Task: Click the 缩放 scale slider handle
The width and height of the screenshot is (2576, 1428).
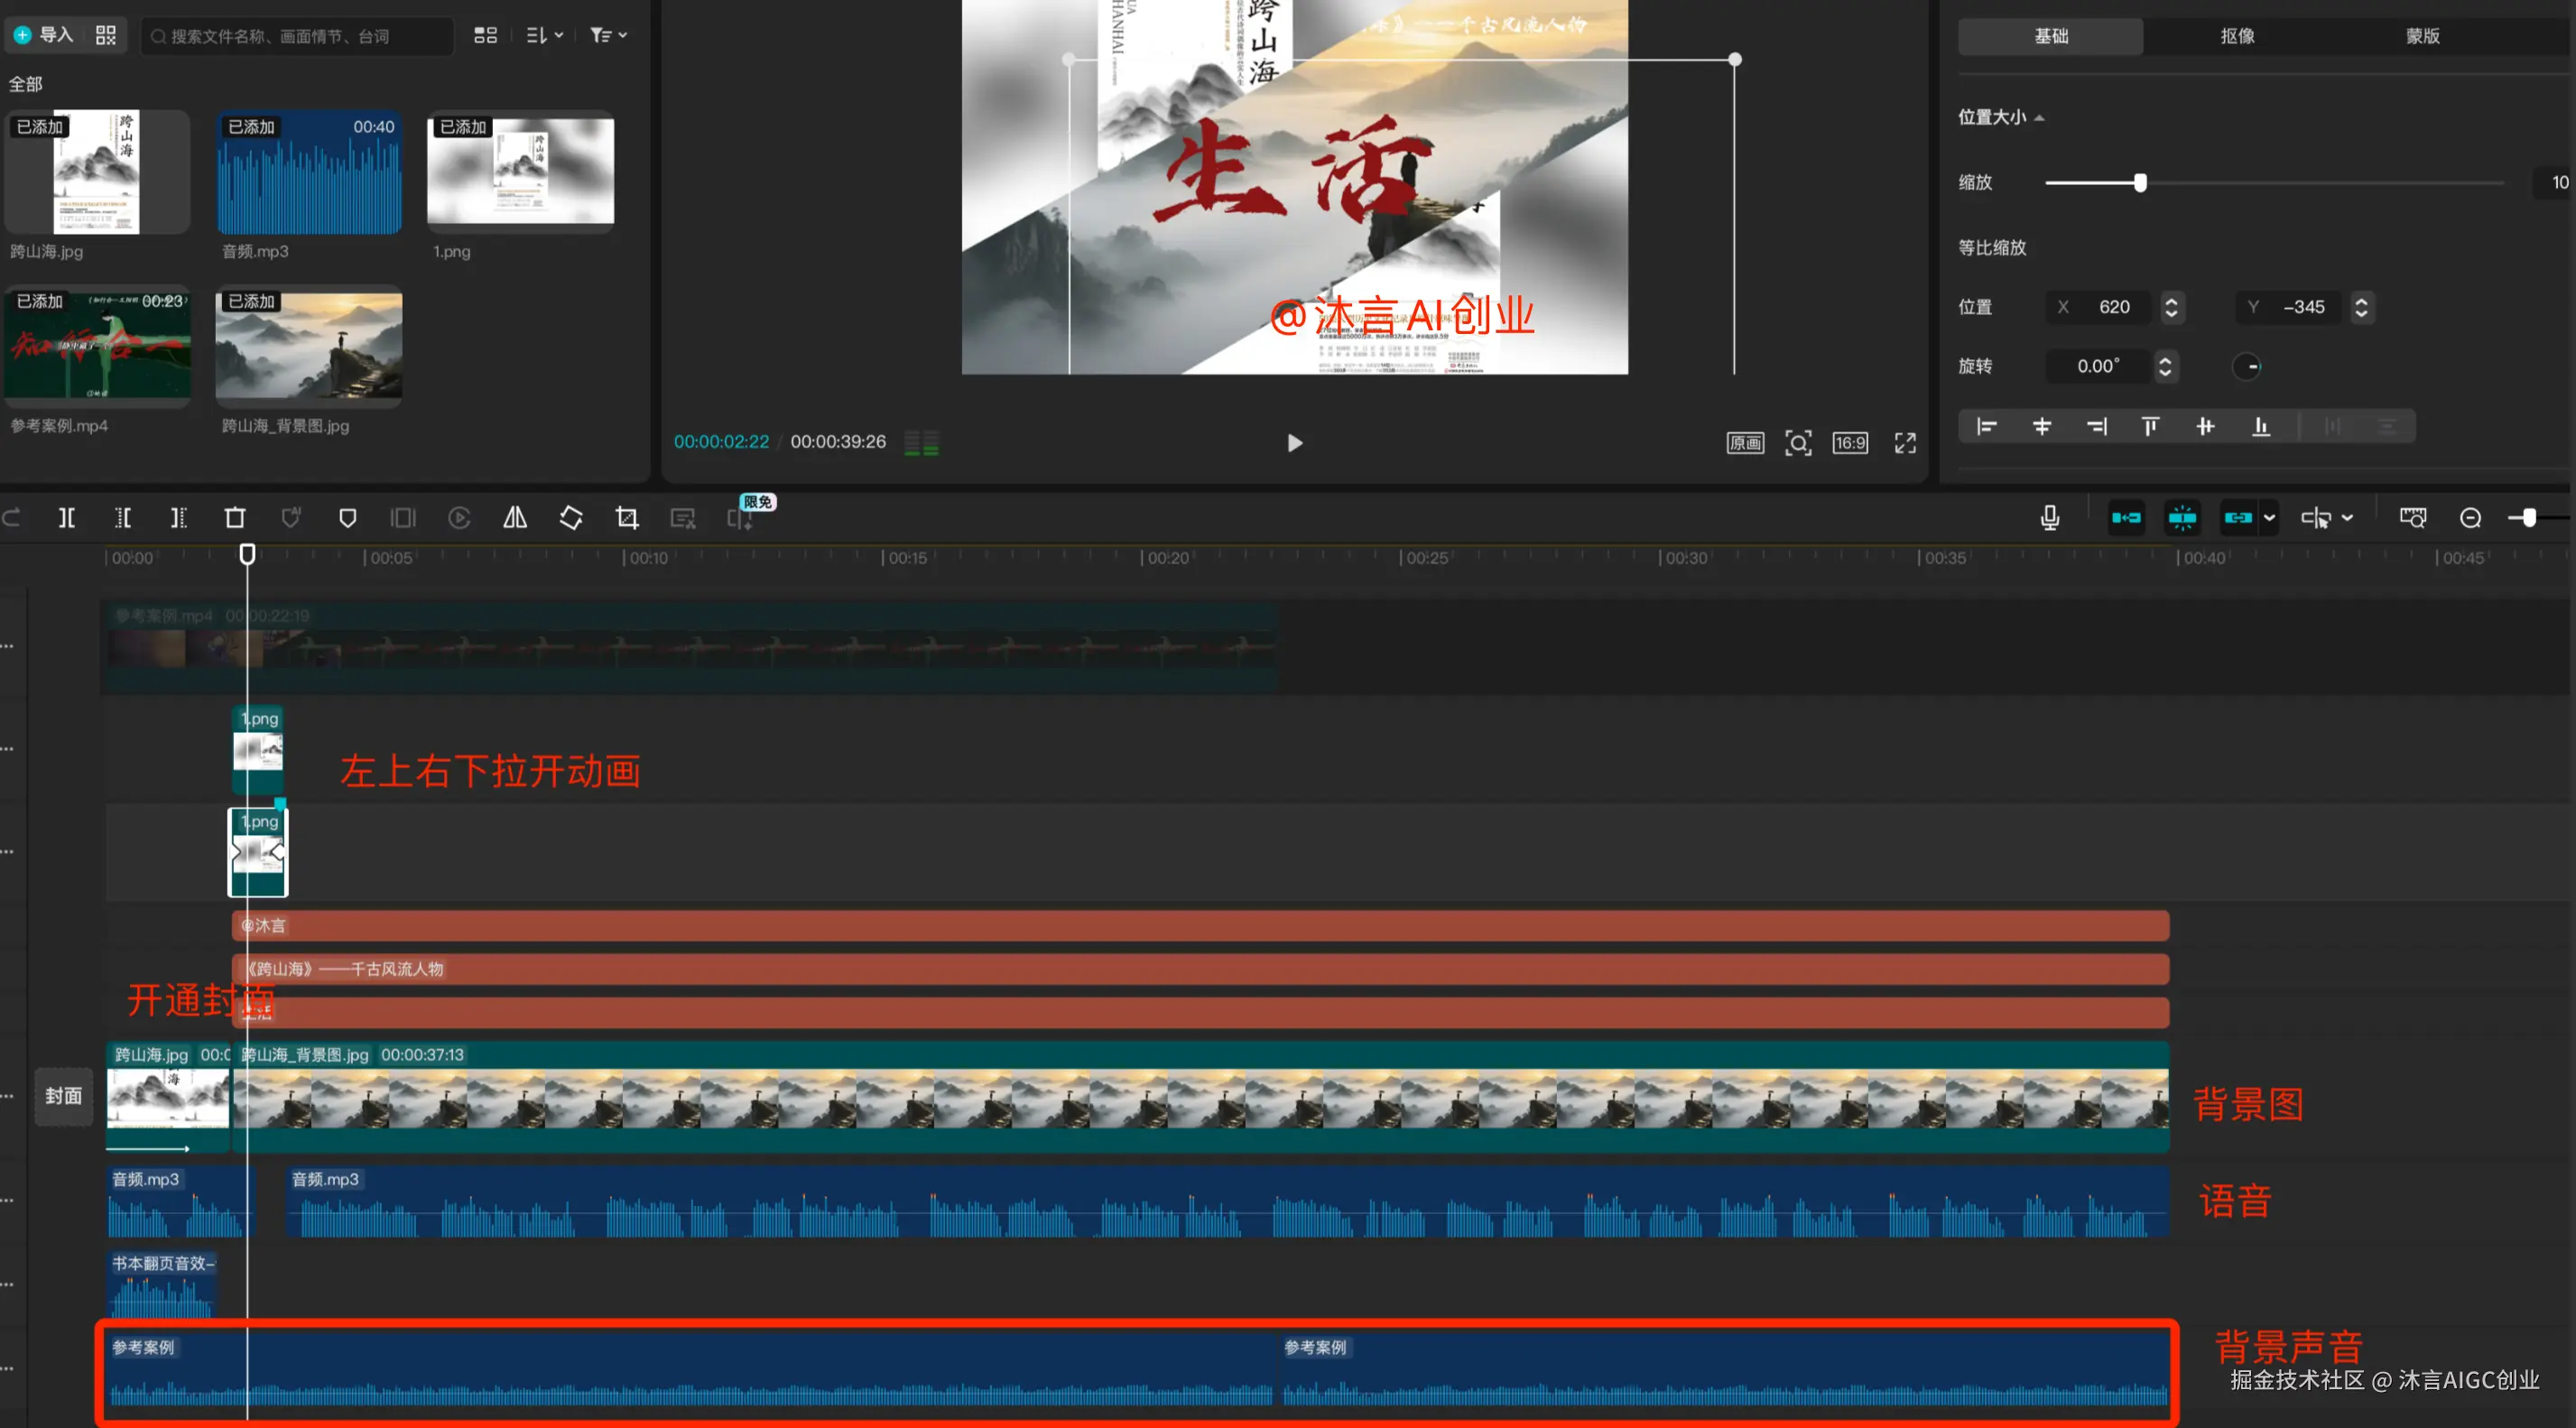Action: [x=2140, y=183]
